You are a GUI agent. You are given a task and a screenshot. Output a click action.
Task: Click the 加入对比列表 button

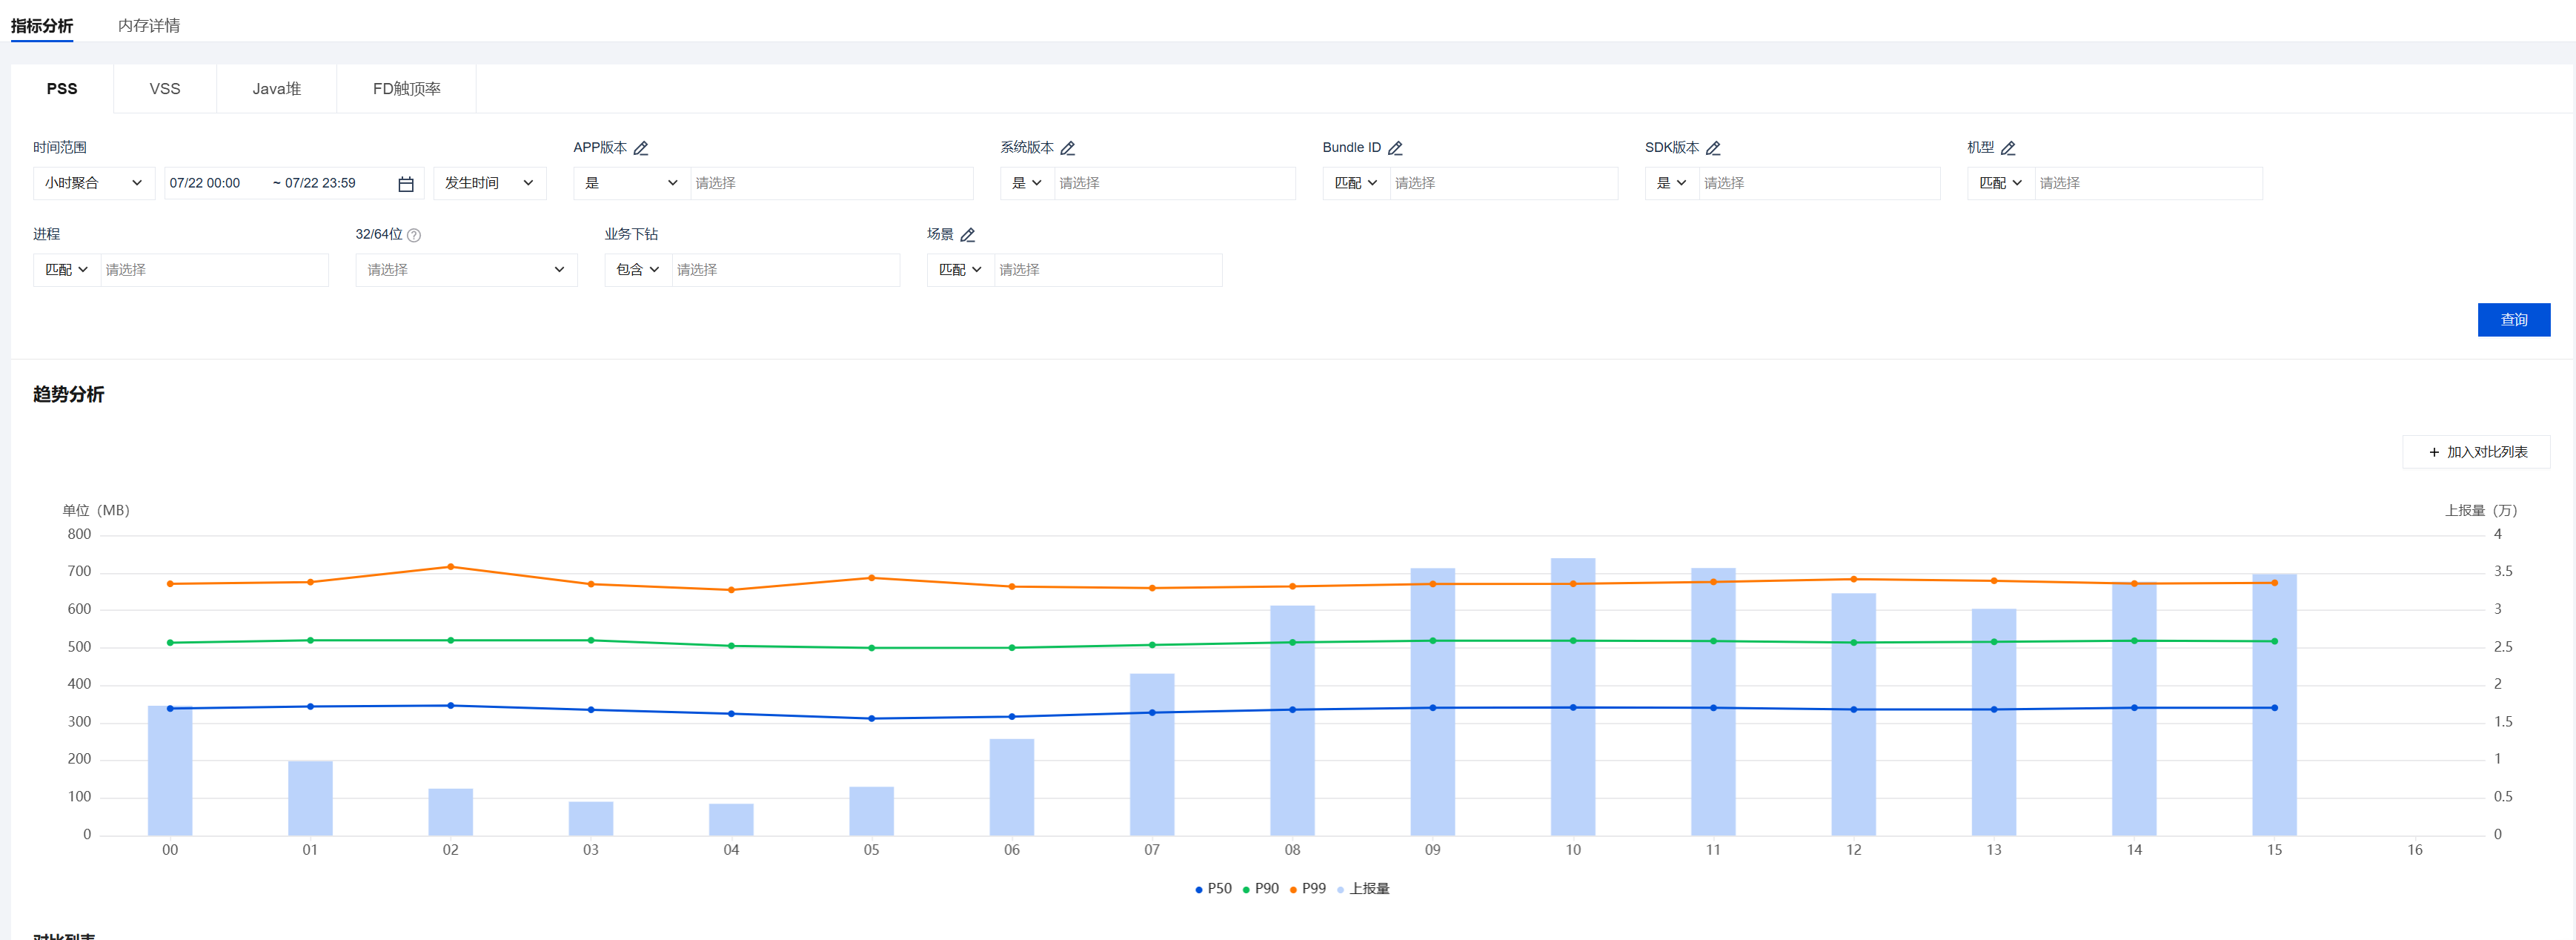pos(2476,452)
